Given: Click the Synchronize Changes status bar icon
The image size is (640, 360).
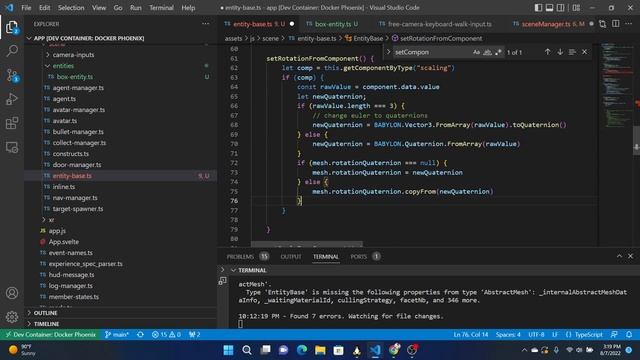Looking at the screenshot, I should point(140,335).
